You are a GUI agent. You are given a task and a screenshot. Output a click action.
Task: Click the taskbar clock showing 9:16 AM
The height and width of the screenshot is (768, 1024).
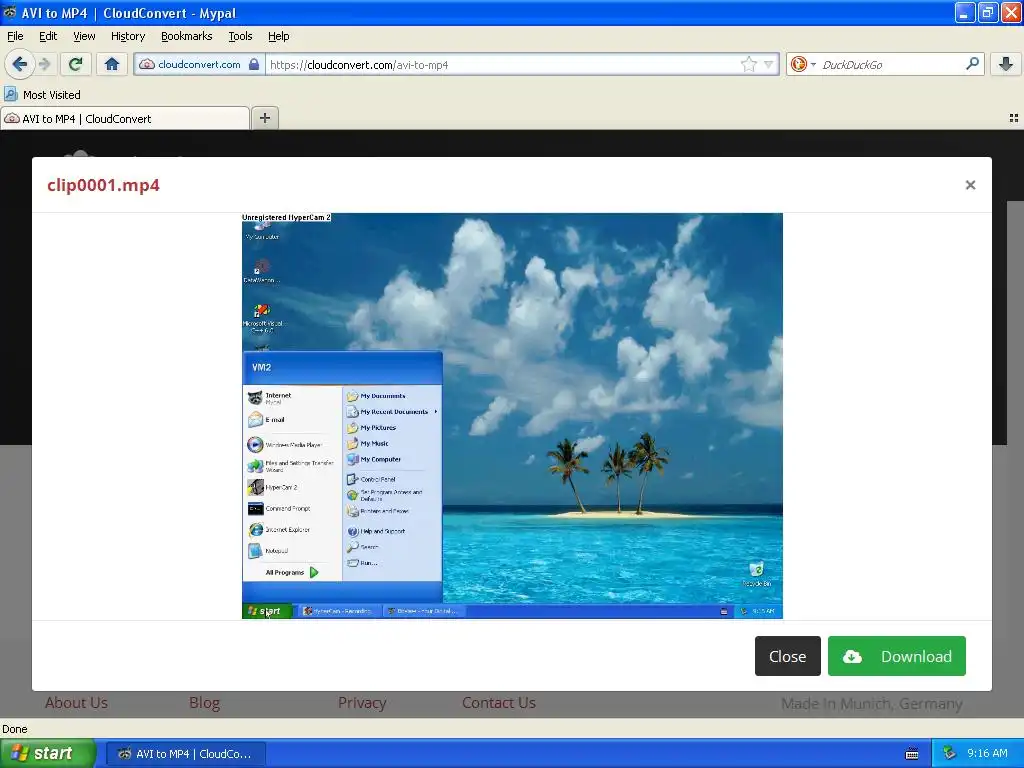tap(987, 753)
